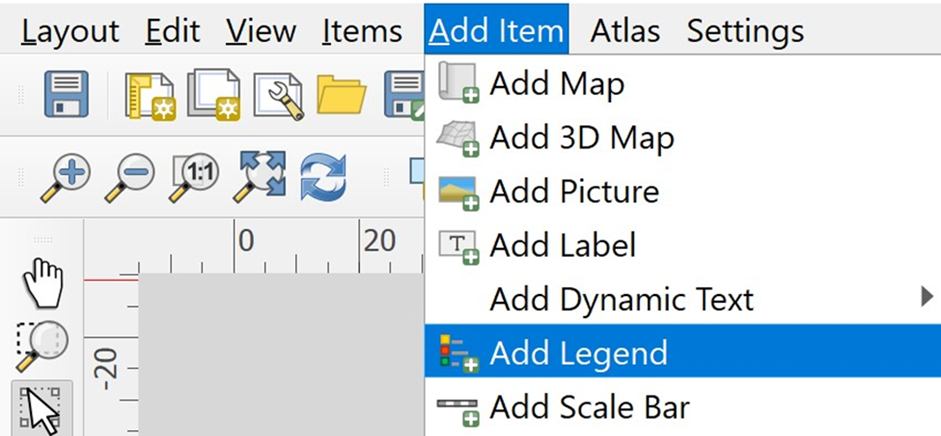Click the Refresh View icon
This screenshot has height=436, width=941.
[x=322, y=178]
